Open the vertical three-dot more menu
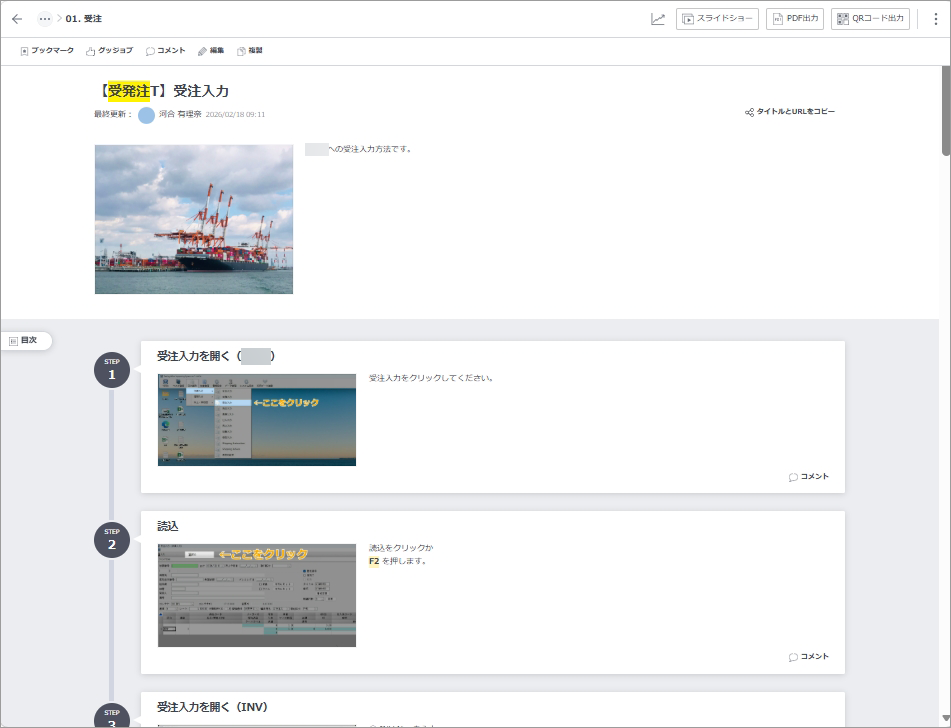The image size is (951, 728). [935, 19]
